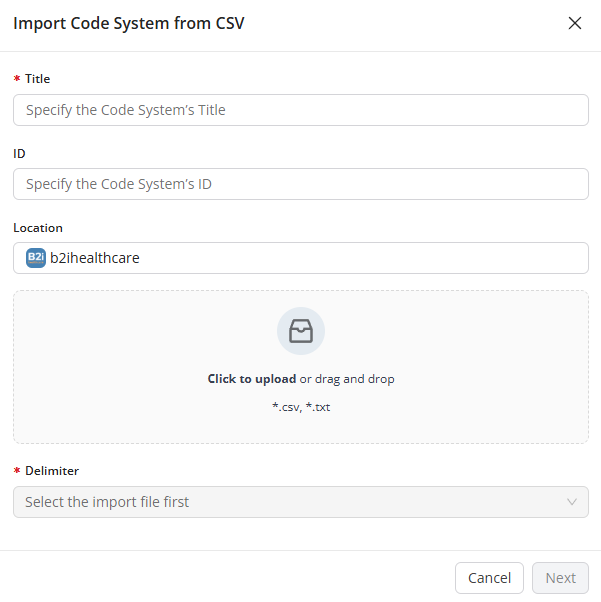Click the Delimiter field label
Image resolution: width=601 pixels, height=602 pixels.
[52, 470]
